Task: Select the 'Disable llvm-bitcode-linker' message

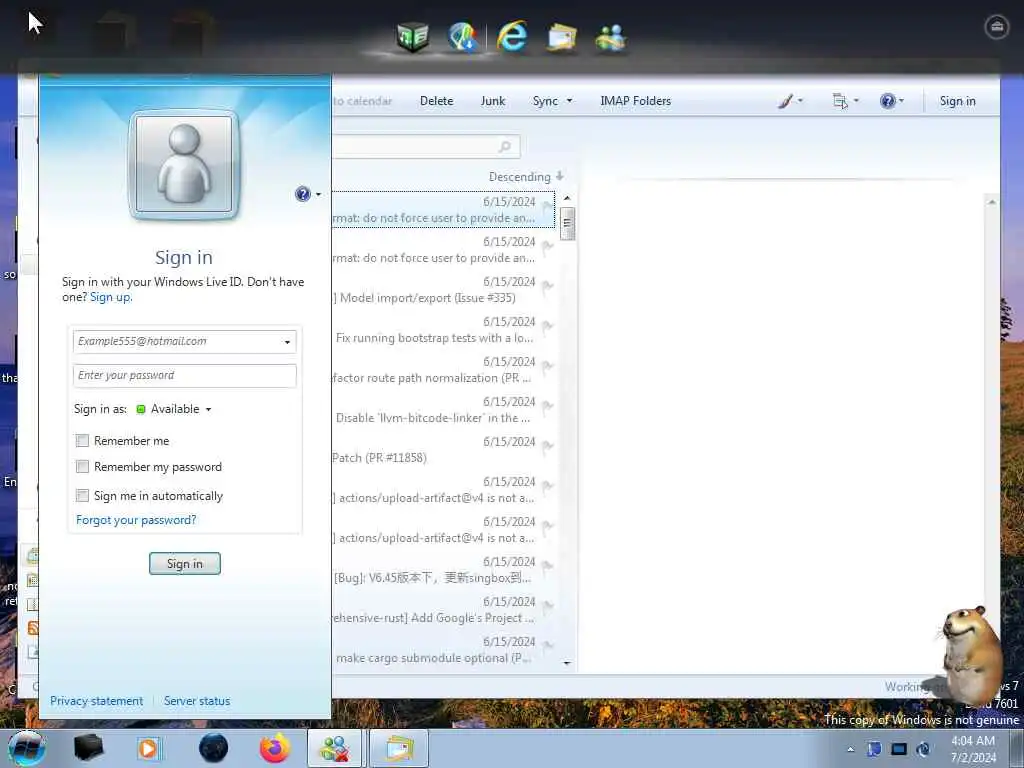Action: tap(443, 410)
